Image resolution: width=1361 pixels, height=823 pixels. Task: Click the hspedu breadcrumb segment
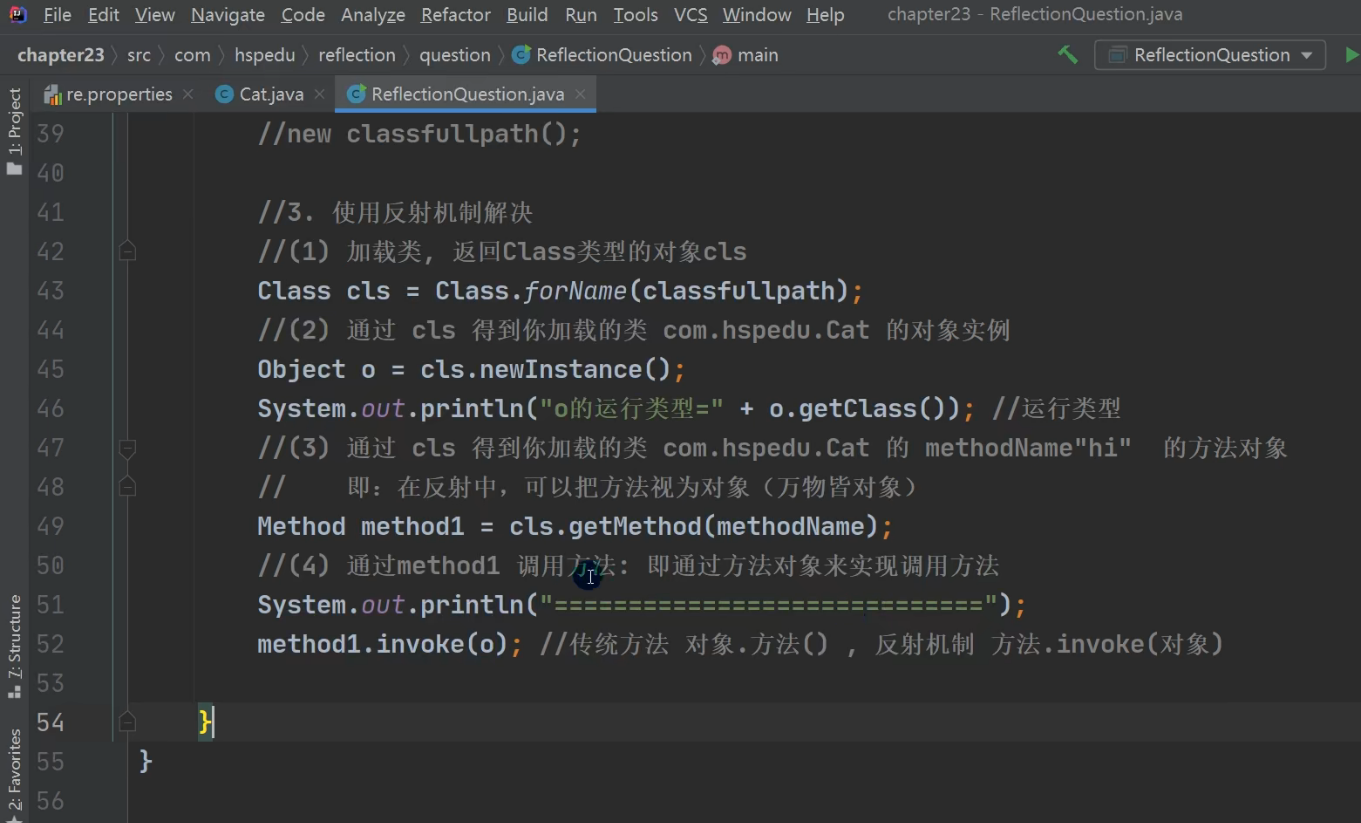(265, 55)
